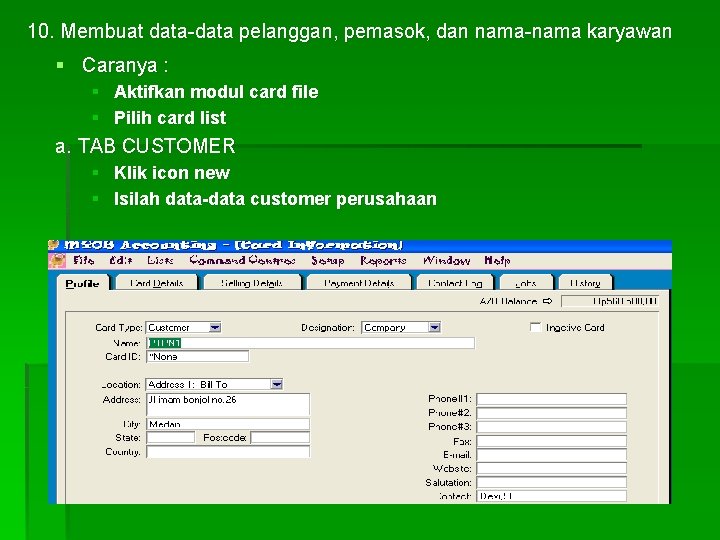This screenshot has width=720, height=540.
Task: Switch to the History tab
Action: (x=585, y=283)
